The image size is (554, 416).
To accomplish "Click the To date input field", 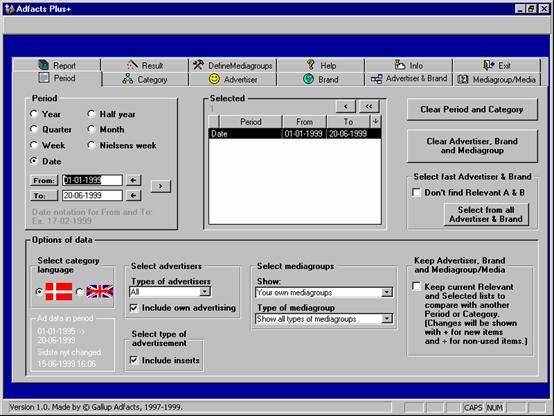I will coord(92,195).
